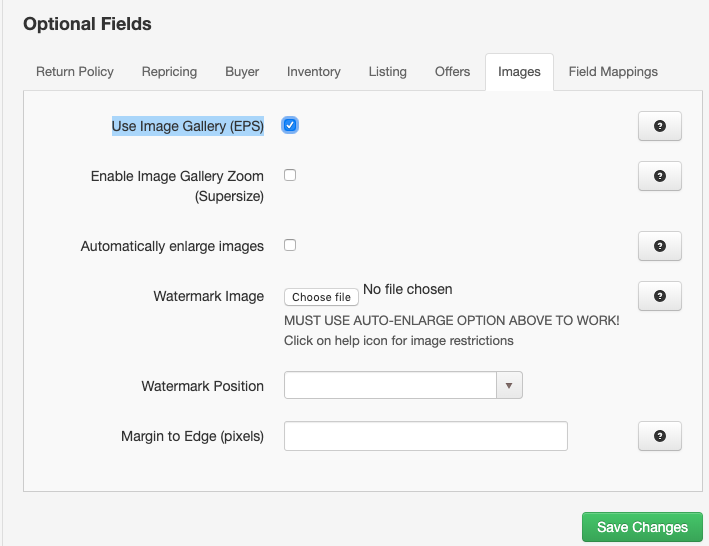The width and height of the screenshot is (709, 546).
Task: Go to the Buyer tab
Action: click(x=242, y=72)
